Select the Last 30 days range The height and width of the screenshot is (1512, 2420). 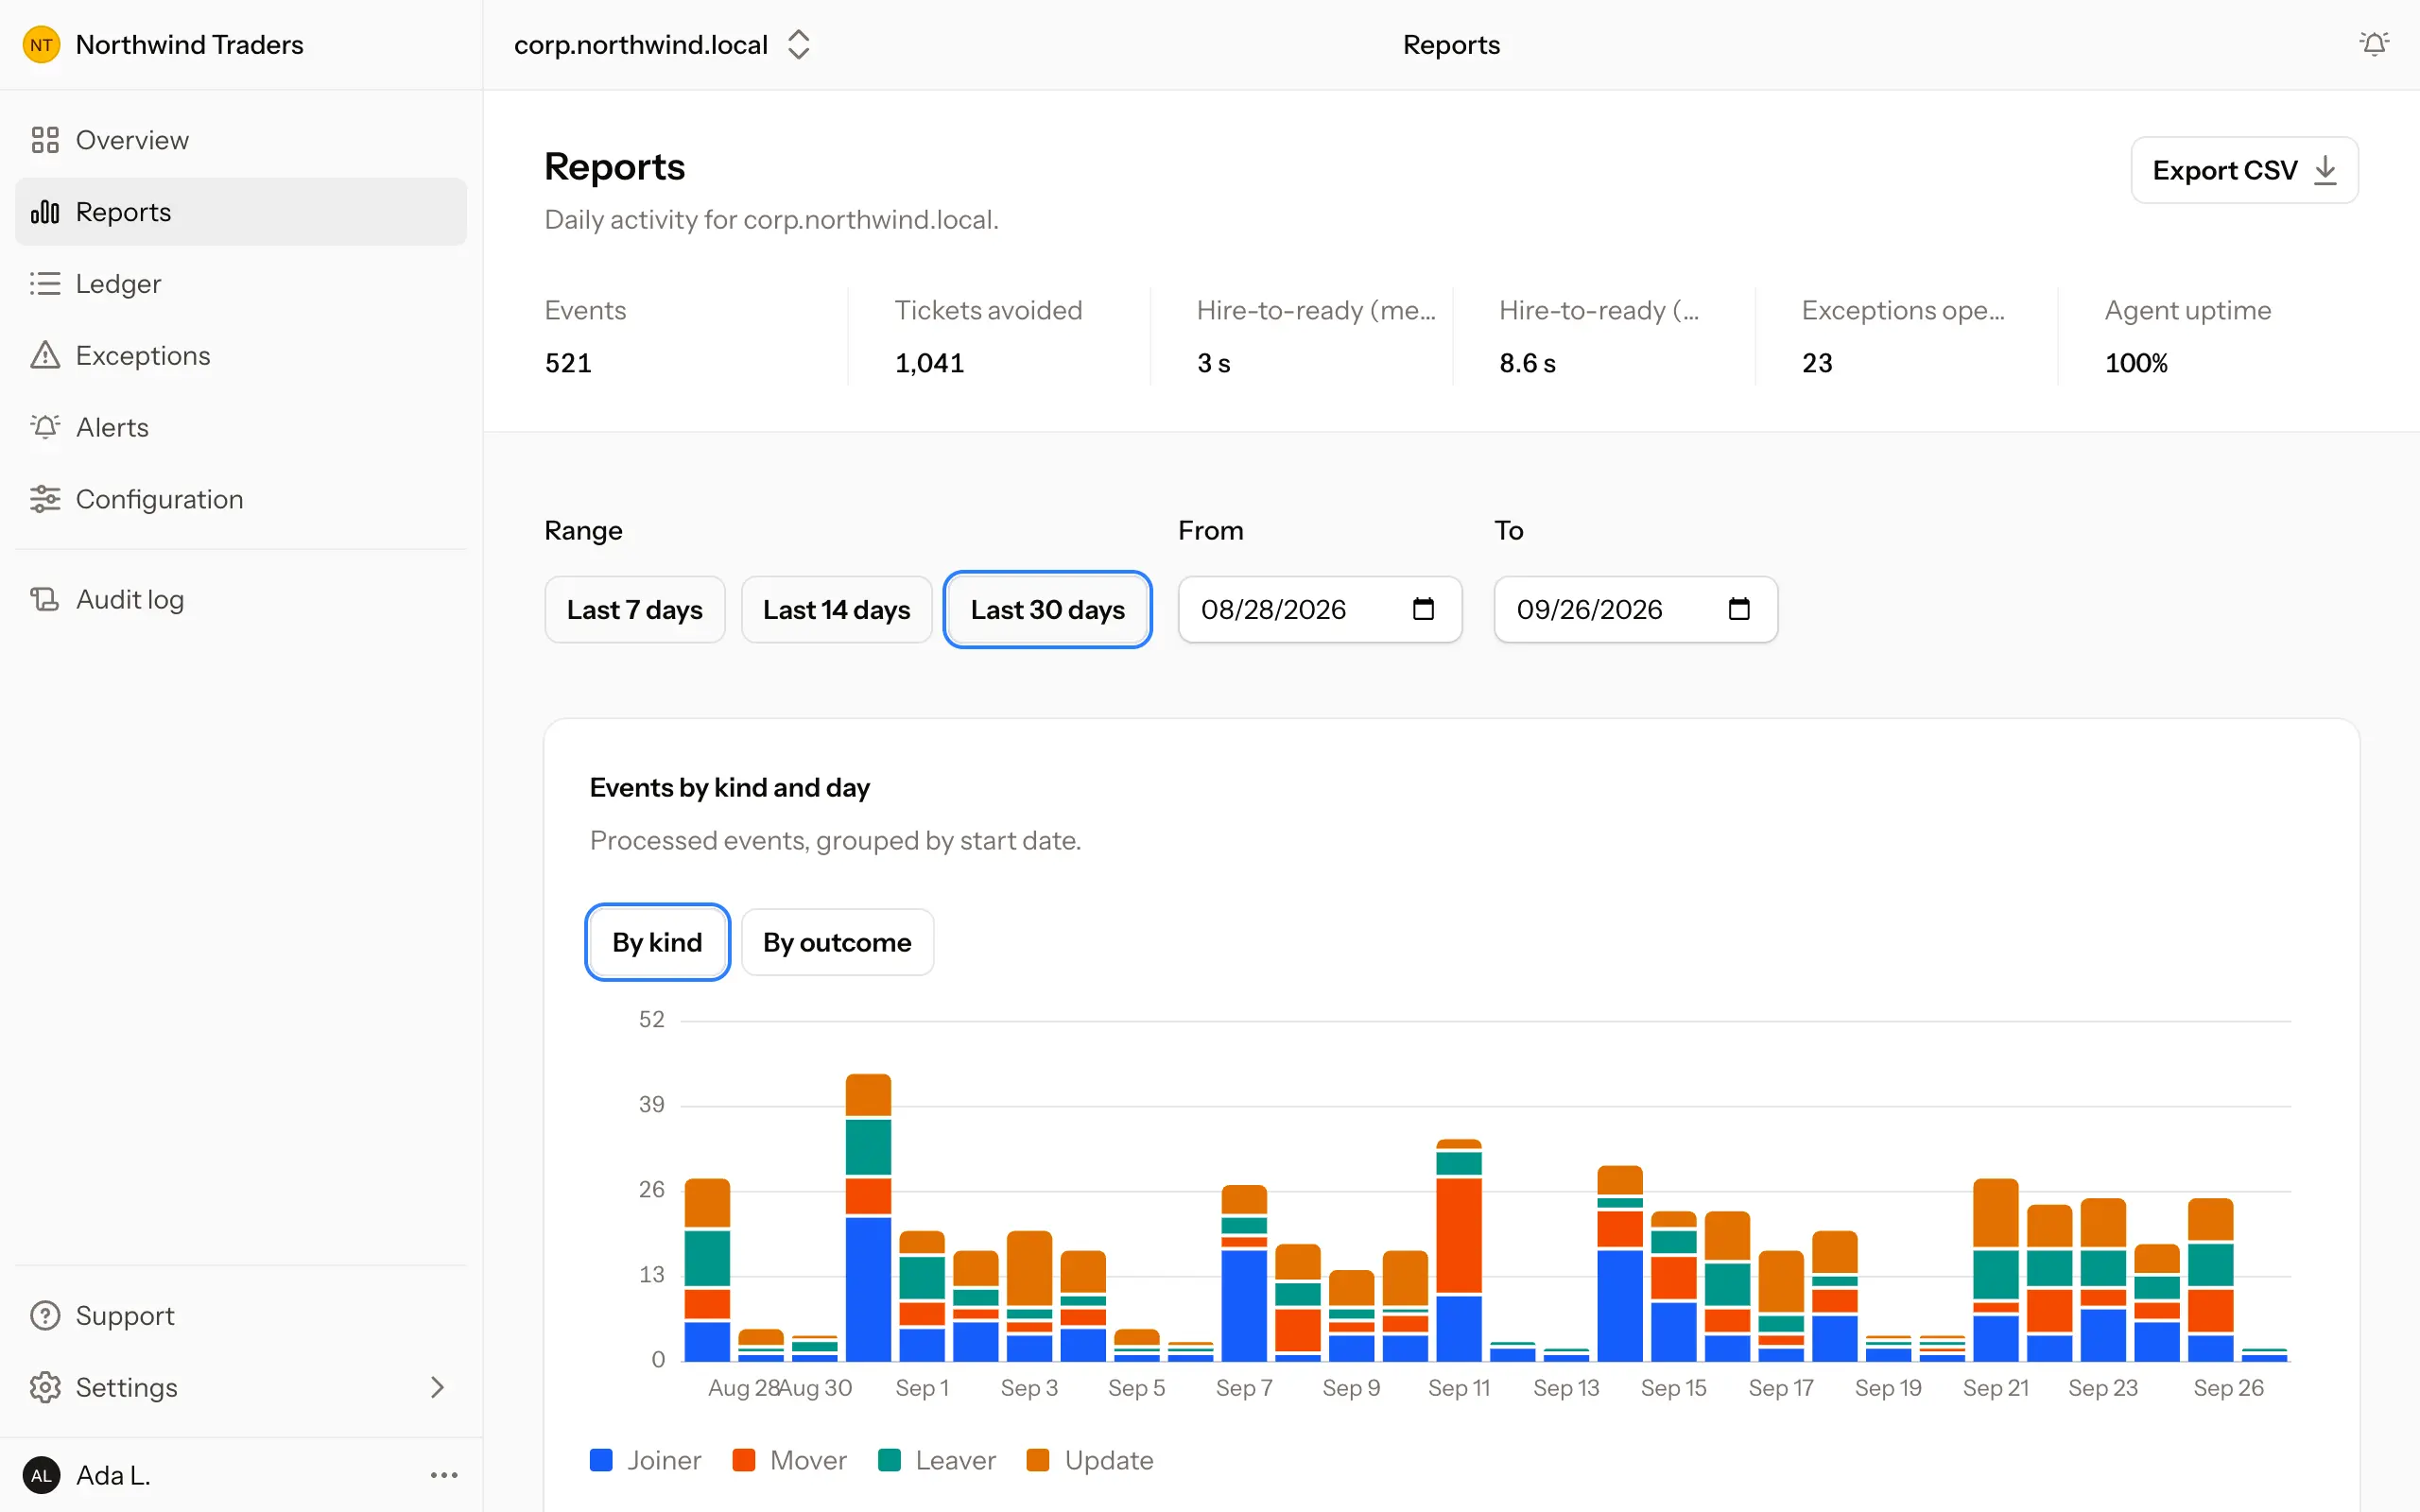[x=1047, y=609]
